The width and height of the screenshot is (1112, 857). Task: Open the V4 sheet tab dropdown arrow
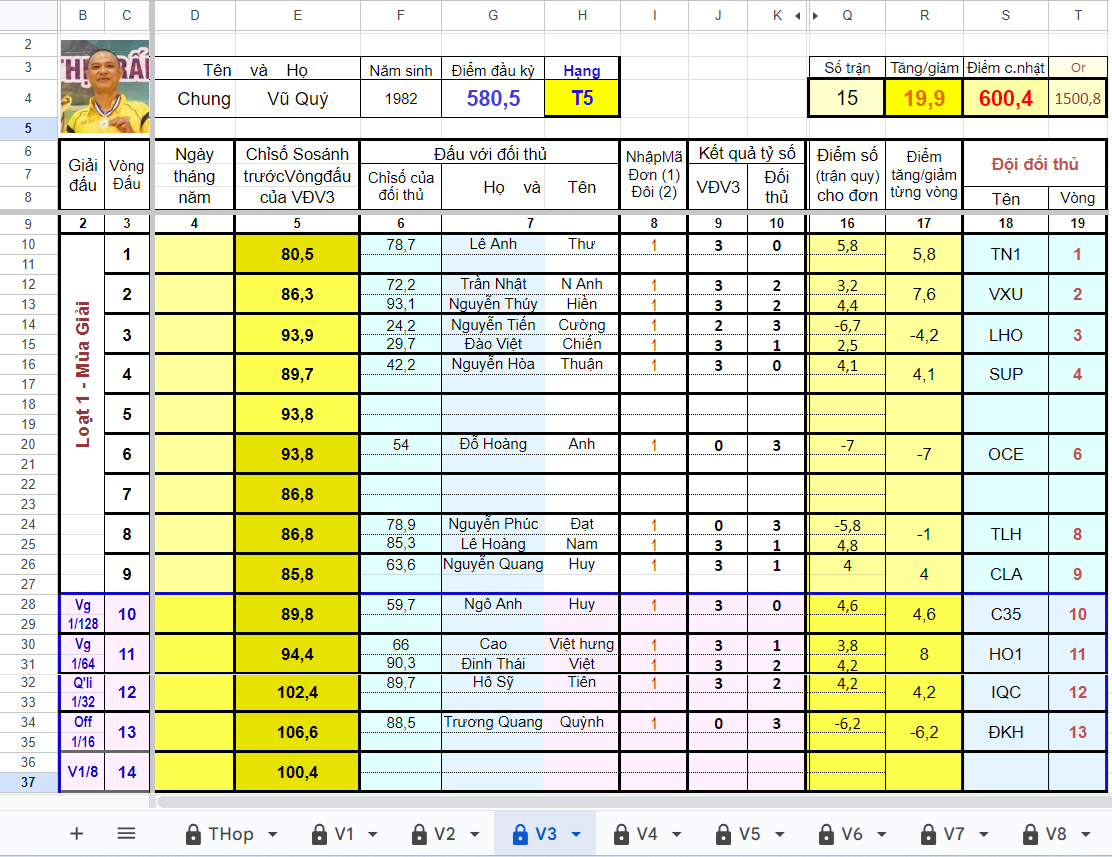tap(676, 834)
